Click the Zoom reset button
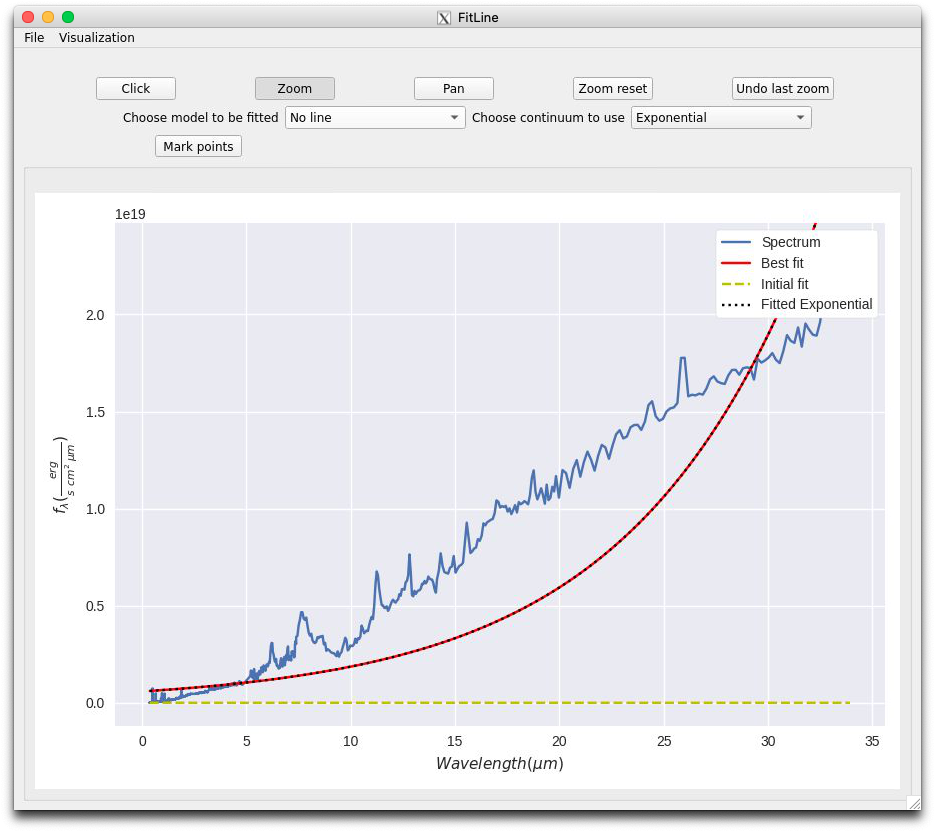 point(612,88)
